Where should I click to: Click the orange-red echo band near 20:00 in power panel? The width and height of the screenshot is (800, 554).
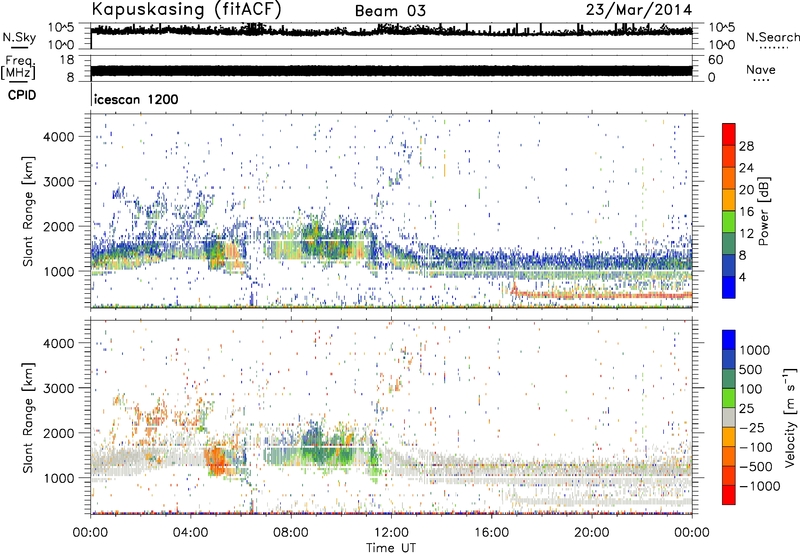coord(602,295)
